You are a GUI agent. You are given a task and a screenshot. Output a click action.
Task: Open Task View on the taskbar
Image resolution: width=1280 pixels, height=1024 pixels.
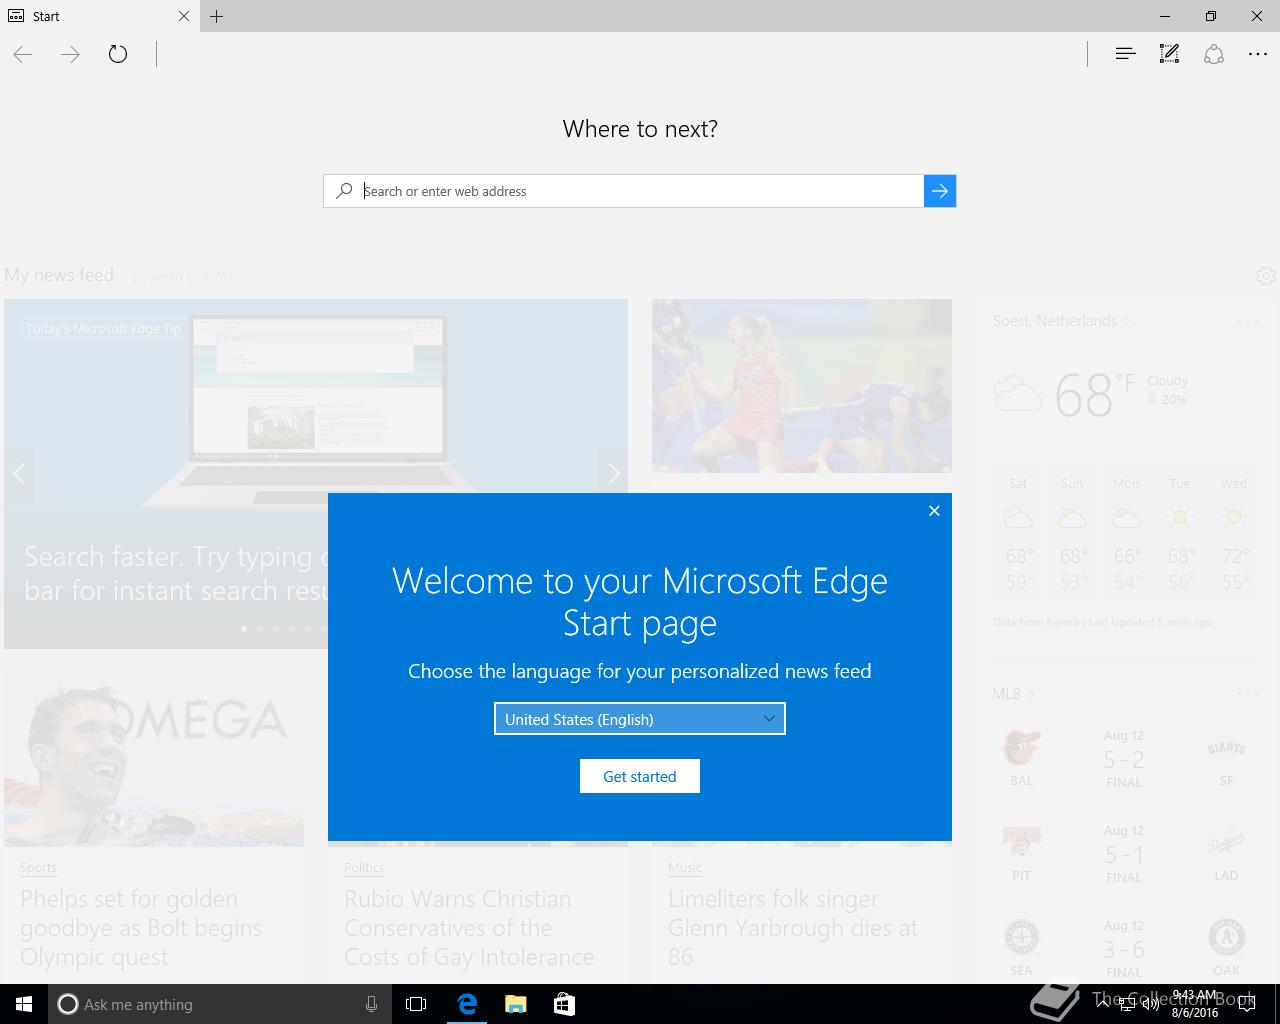pyautogui.click(x=416, y=1004)
